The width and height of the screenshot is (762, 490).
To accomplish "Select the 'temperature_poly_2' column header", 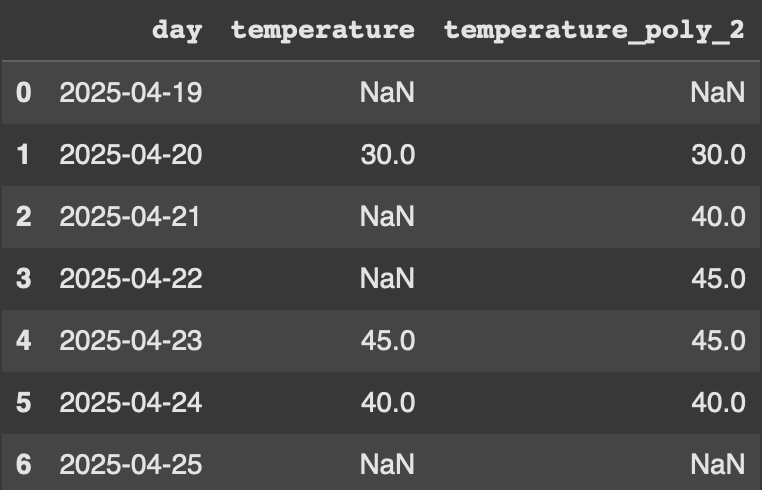I will click(594, 31).
